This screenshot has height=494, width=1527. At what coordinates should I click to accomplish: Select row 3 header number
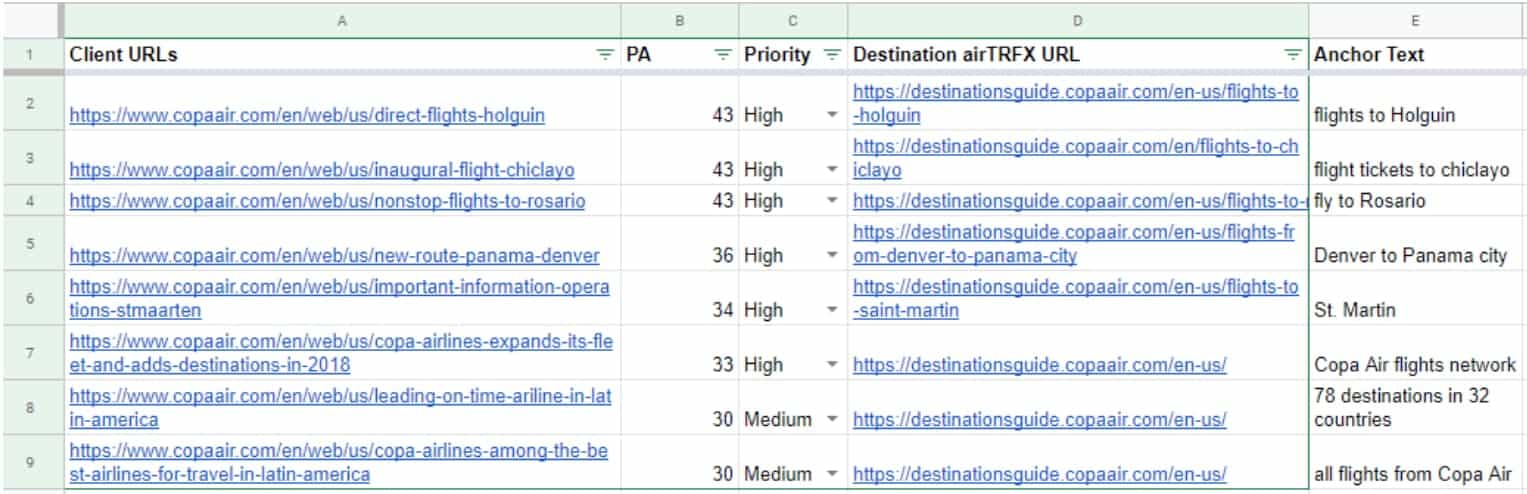(30, 157)
